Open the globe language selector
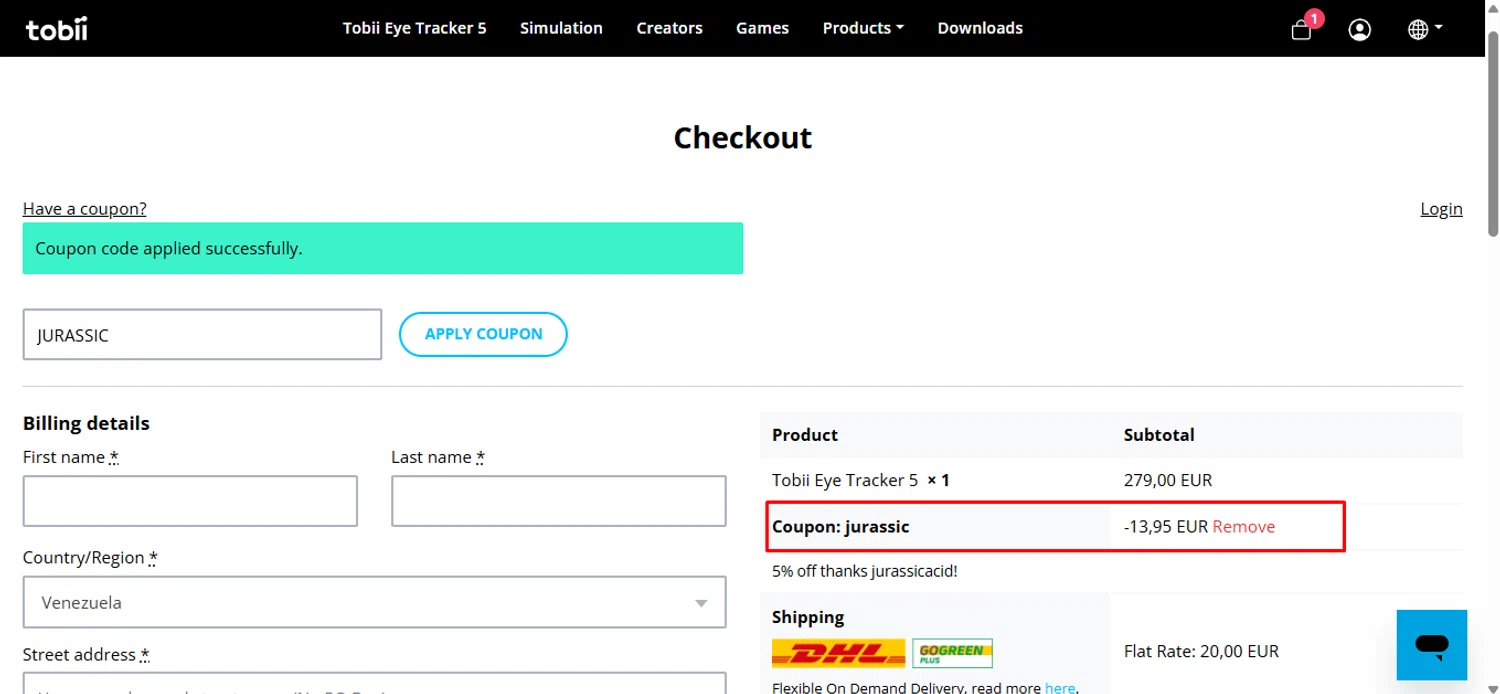The width and height of the screenshot is (1500, 694). click(x=1424, y=29)
